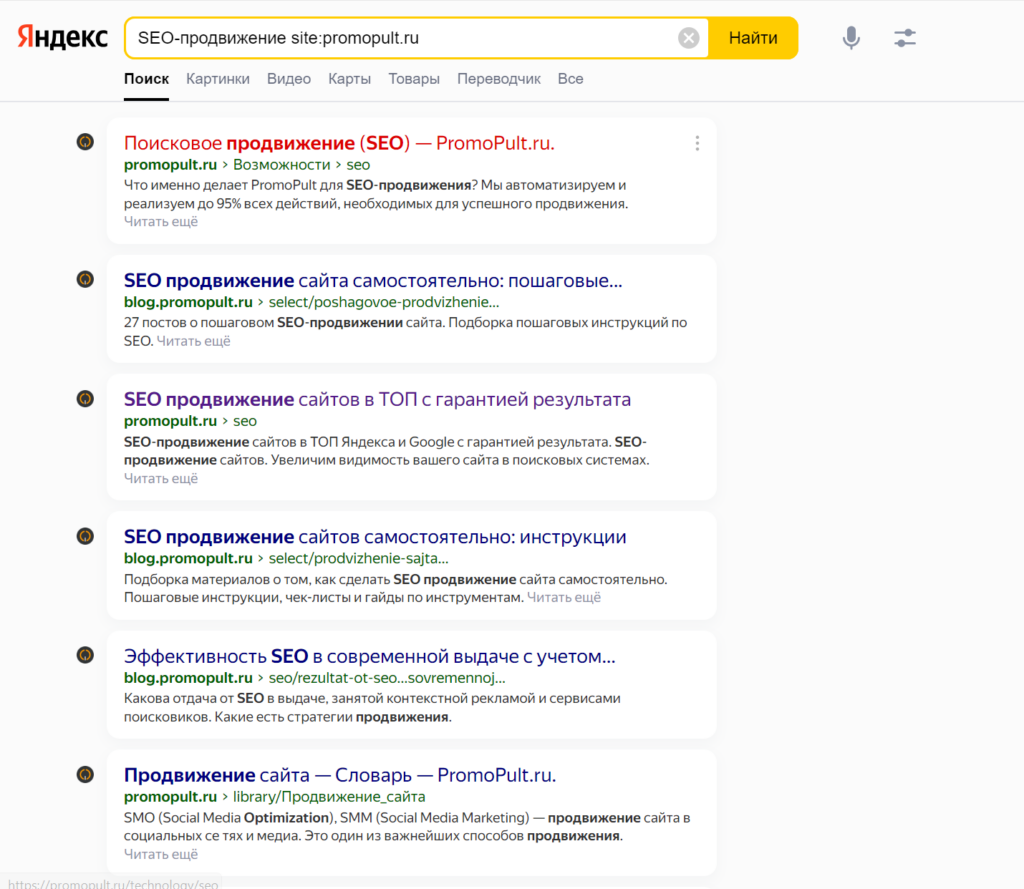Open 'Поисковое продвижение (SEO) — PromoPult.ru' result
Screen dimensions: 1024x889
(339, 143)
